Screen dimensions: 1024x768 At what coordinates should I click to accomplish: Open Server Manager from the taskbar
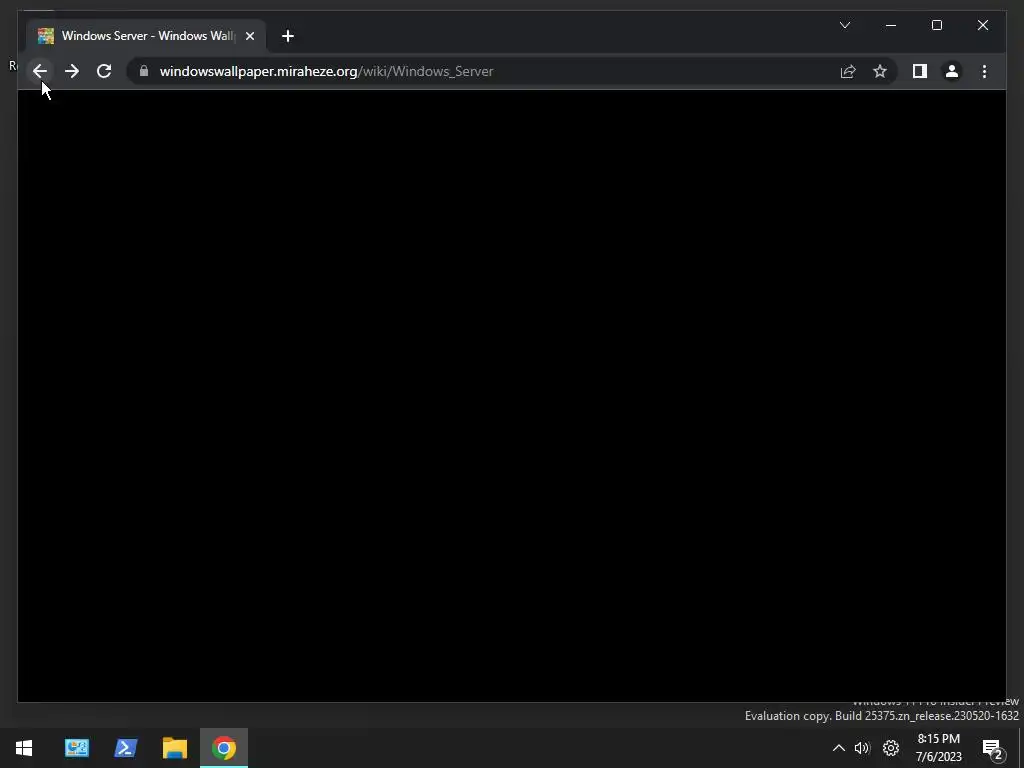point(77,748)
